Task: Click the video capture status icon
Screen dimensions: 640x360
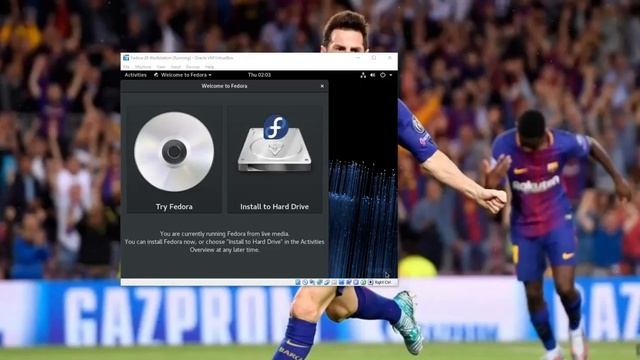Action: click(349, 282)
